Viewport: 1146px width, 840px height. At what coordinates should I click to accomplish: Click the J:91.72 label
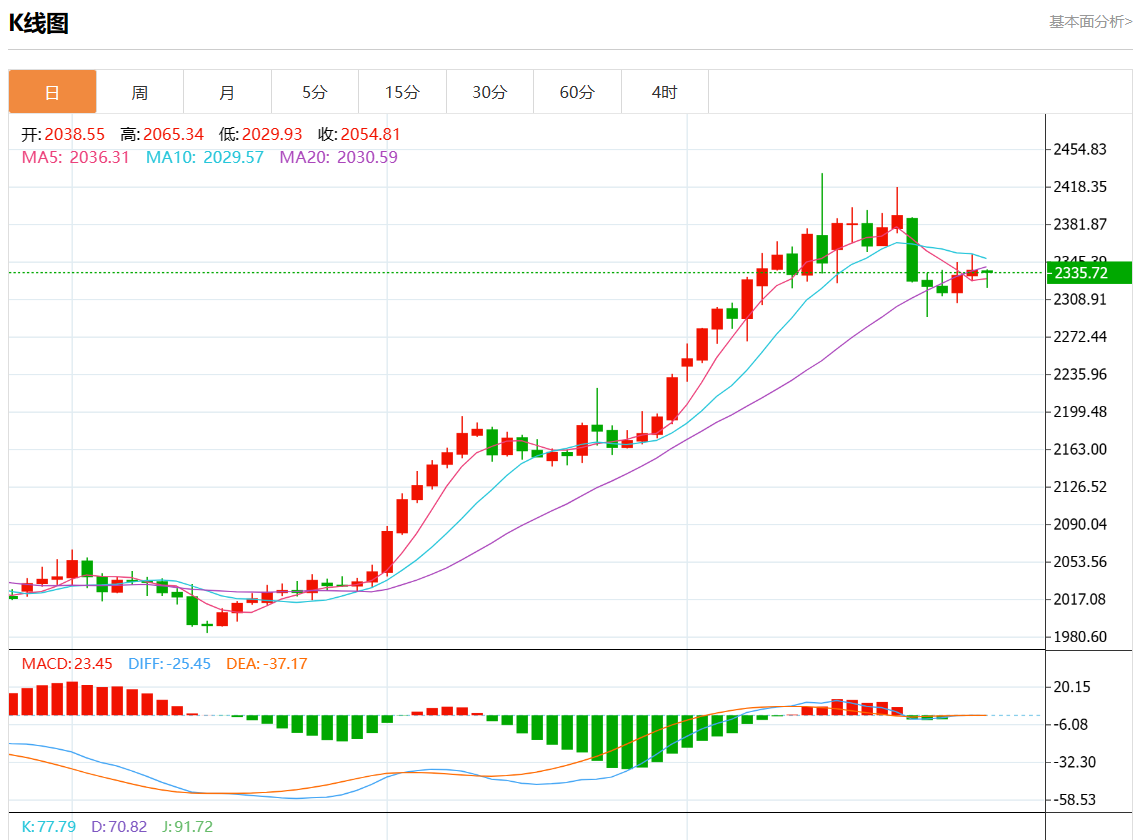pyautogui.click(x=188, y=827)
